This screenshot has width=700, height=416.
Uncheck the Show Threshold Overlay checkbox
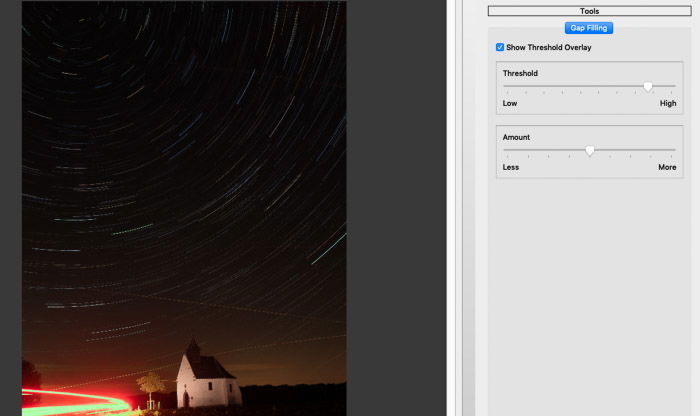pos(500,47)
